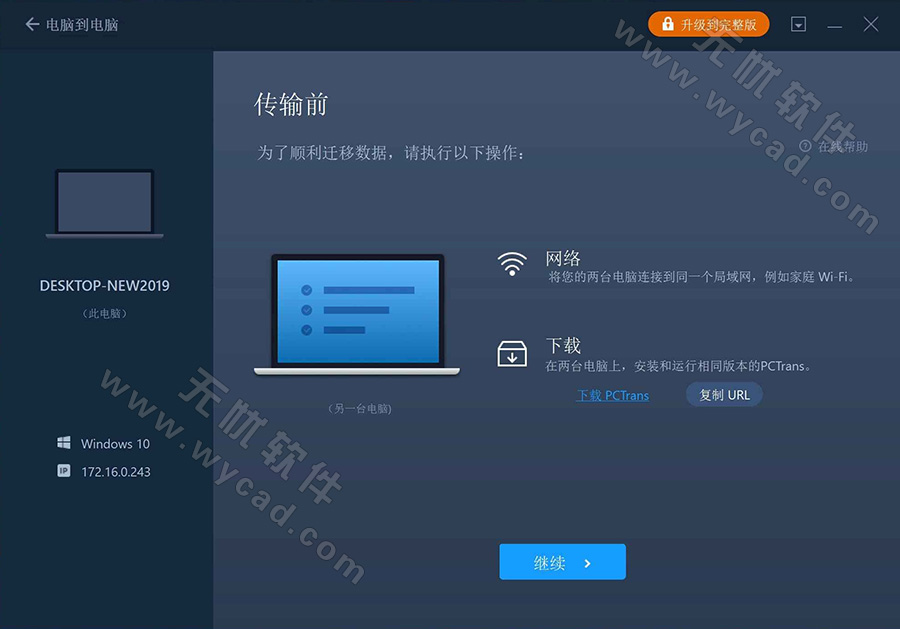Click the Wi-Fi network icon

pos(512,263)
